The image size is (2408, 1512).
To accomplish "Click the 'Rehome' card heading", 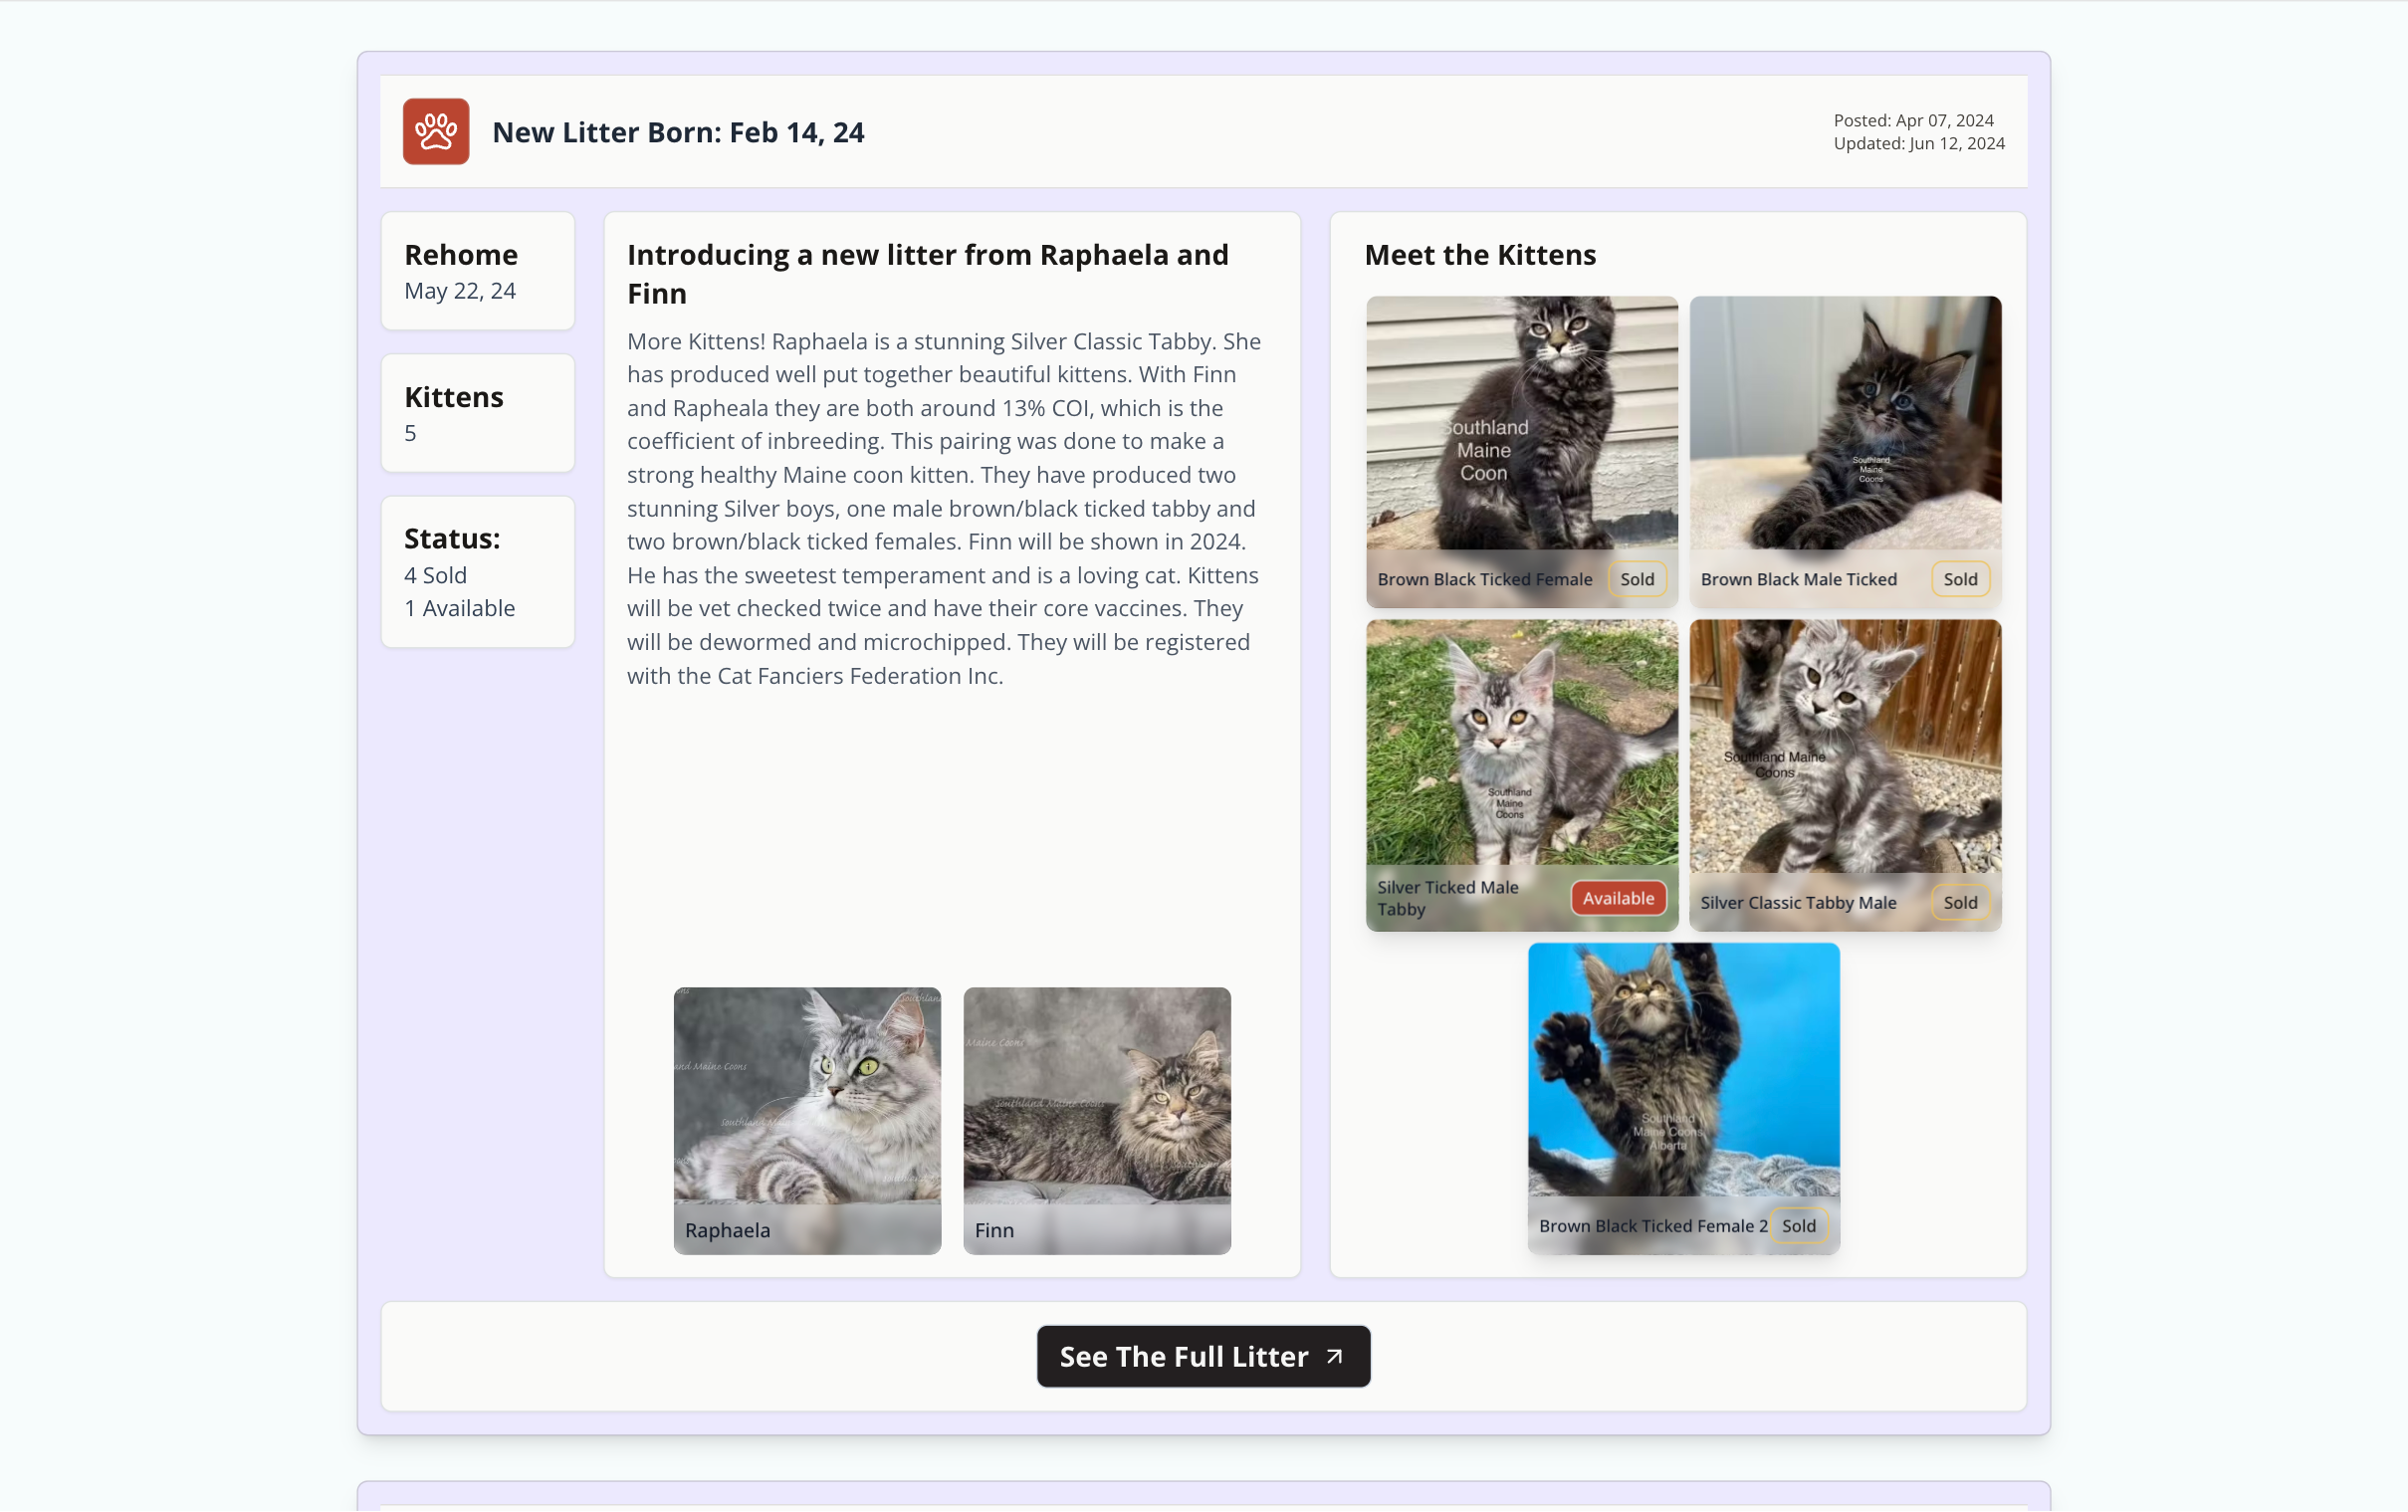I will [461, 254].
